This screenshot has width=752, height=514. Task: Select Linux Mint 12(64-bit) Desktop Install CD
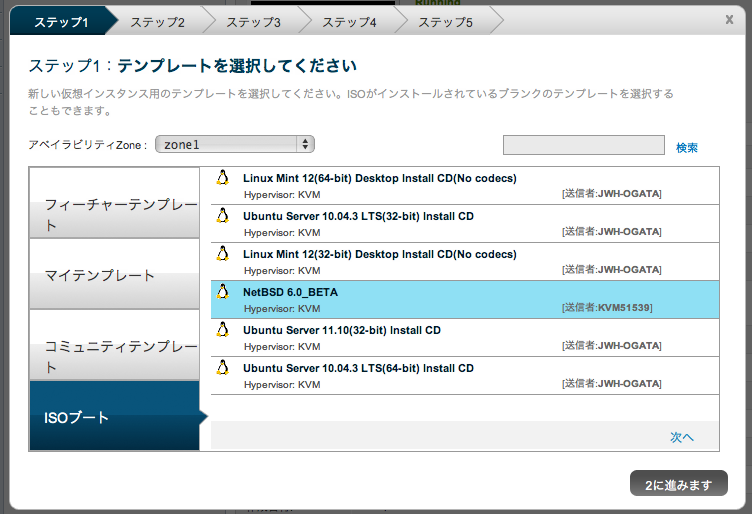[465, 186]
